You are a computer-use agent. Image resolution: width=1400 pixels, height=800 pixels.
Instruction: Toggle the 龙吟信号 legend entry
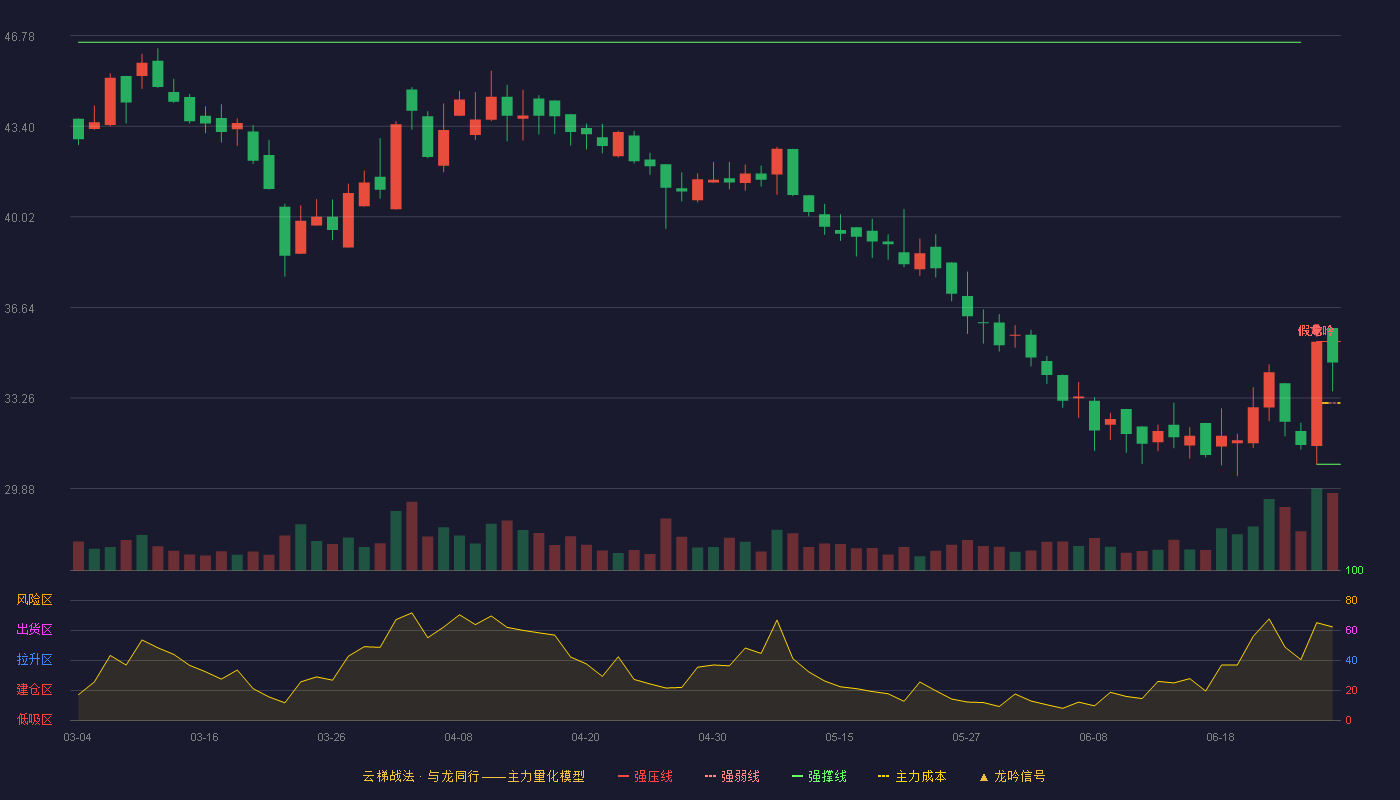coord(1012,776)
